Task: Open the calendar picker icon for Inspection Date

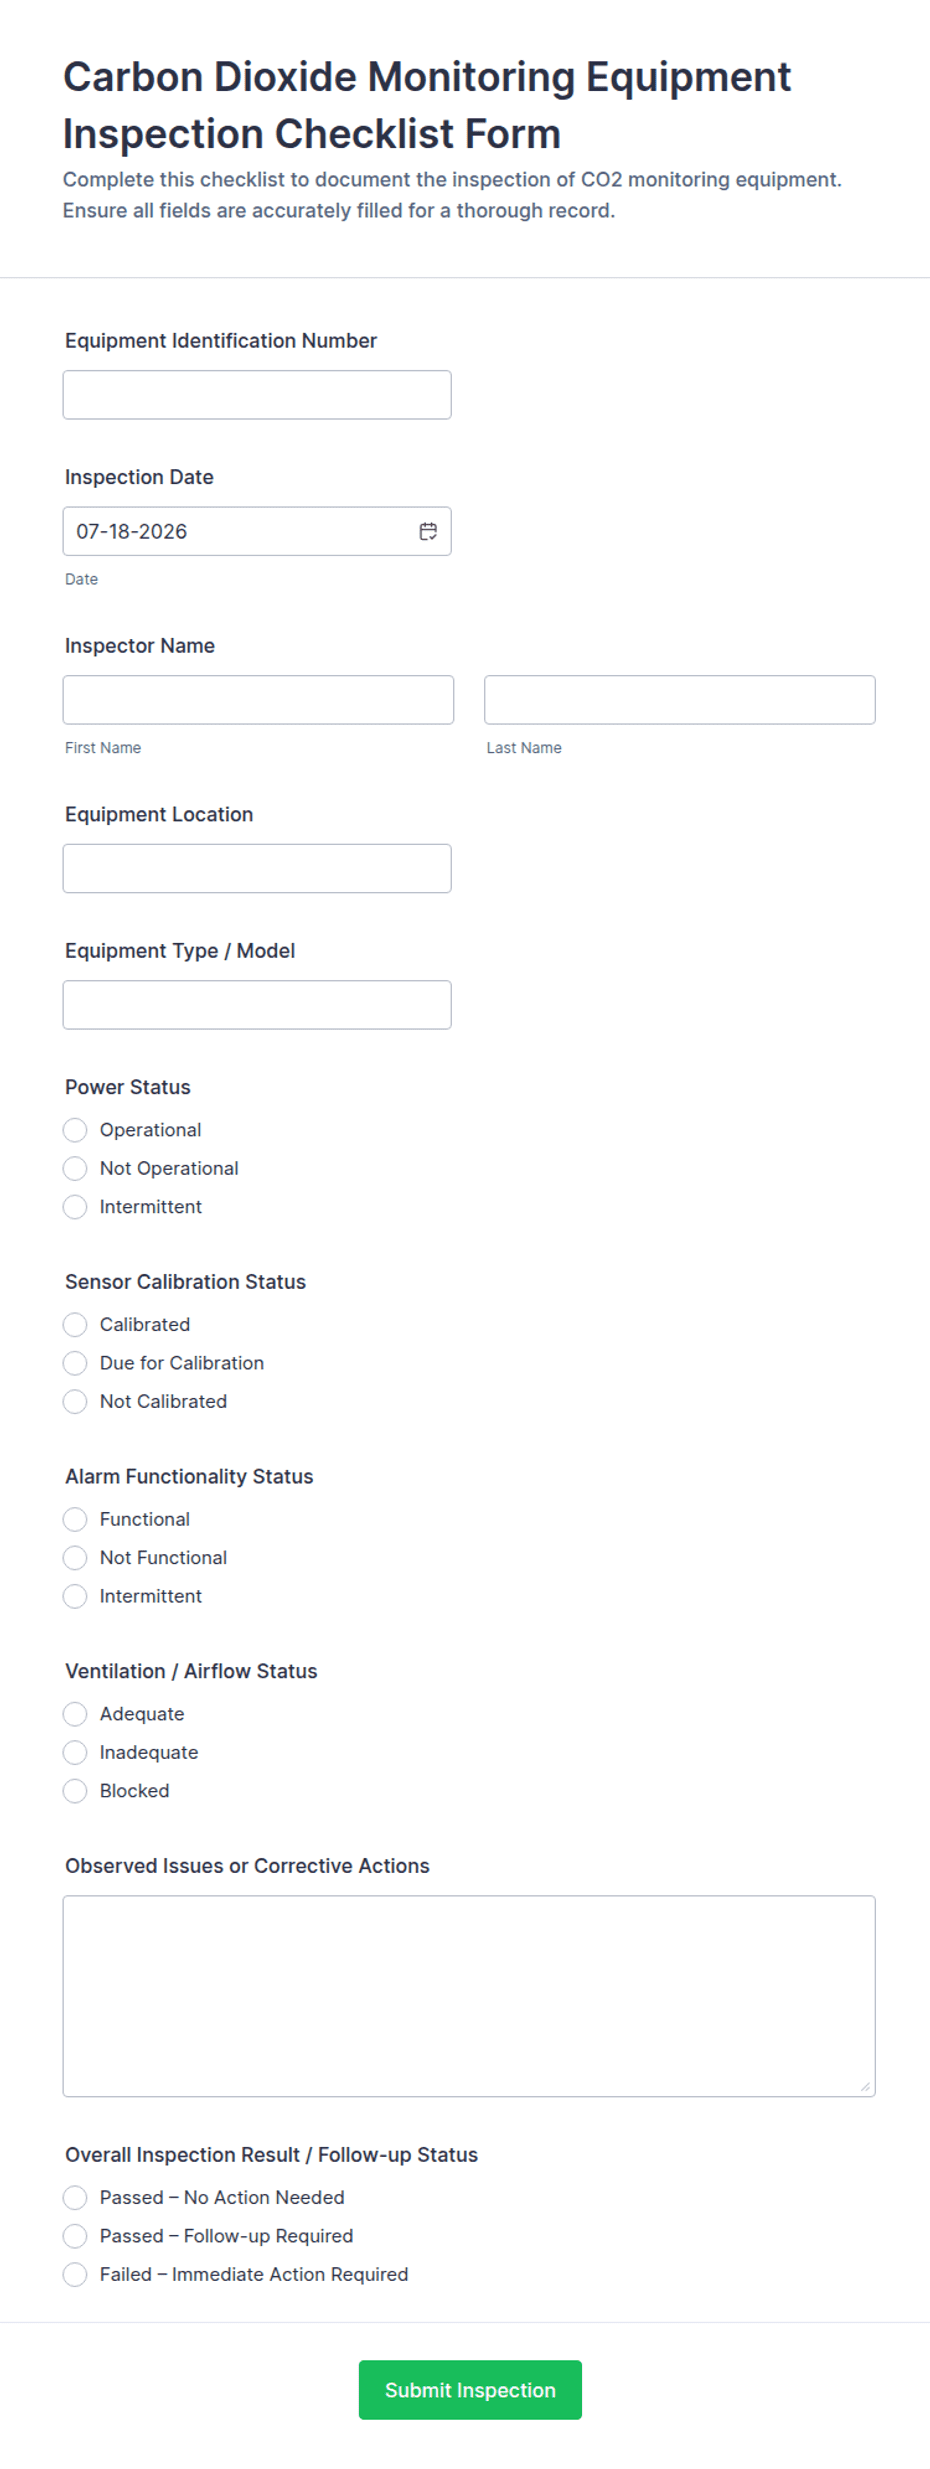Action: coord(428,531)
